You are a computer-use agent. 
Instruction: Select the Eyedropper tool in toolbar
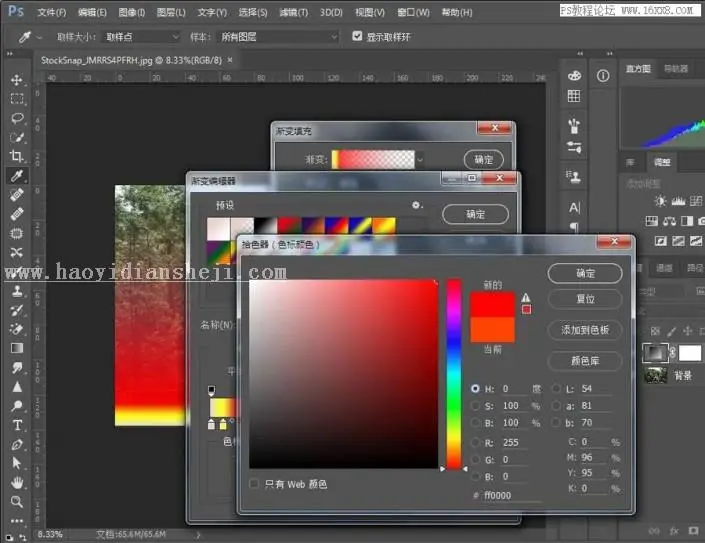[x=17, y=175]
